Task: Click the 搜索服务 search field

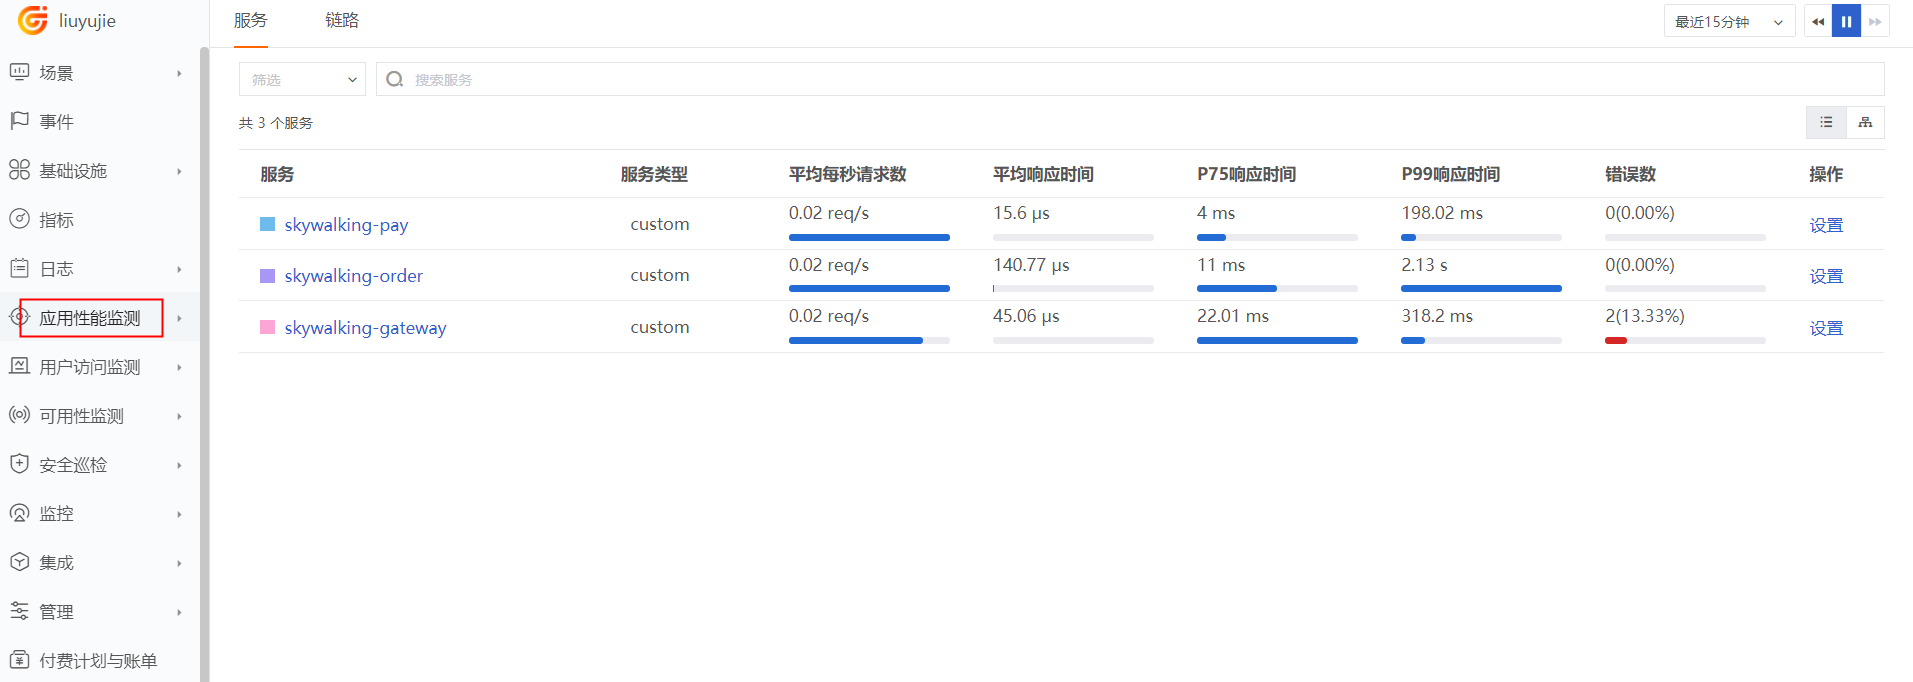Action: pyautogui.click(x=1130, y=79)
